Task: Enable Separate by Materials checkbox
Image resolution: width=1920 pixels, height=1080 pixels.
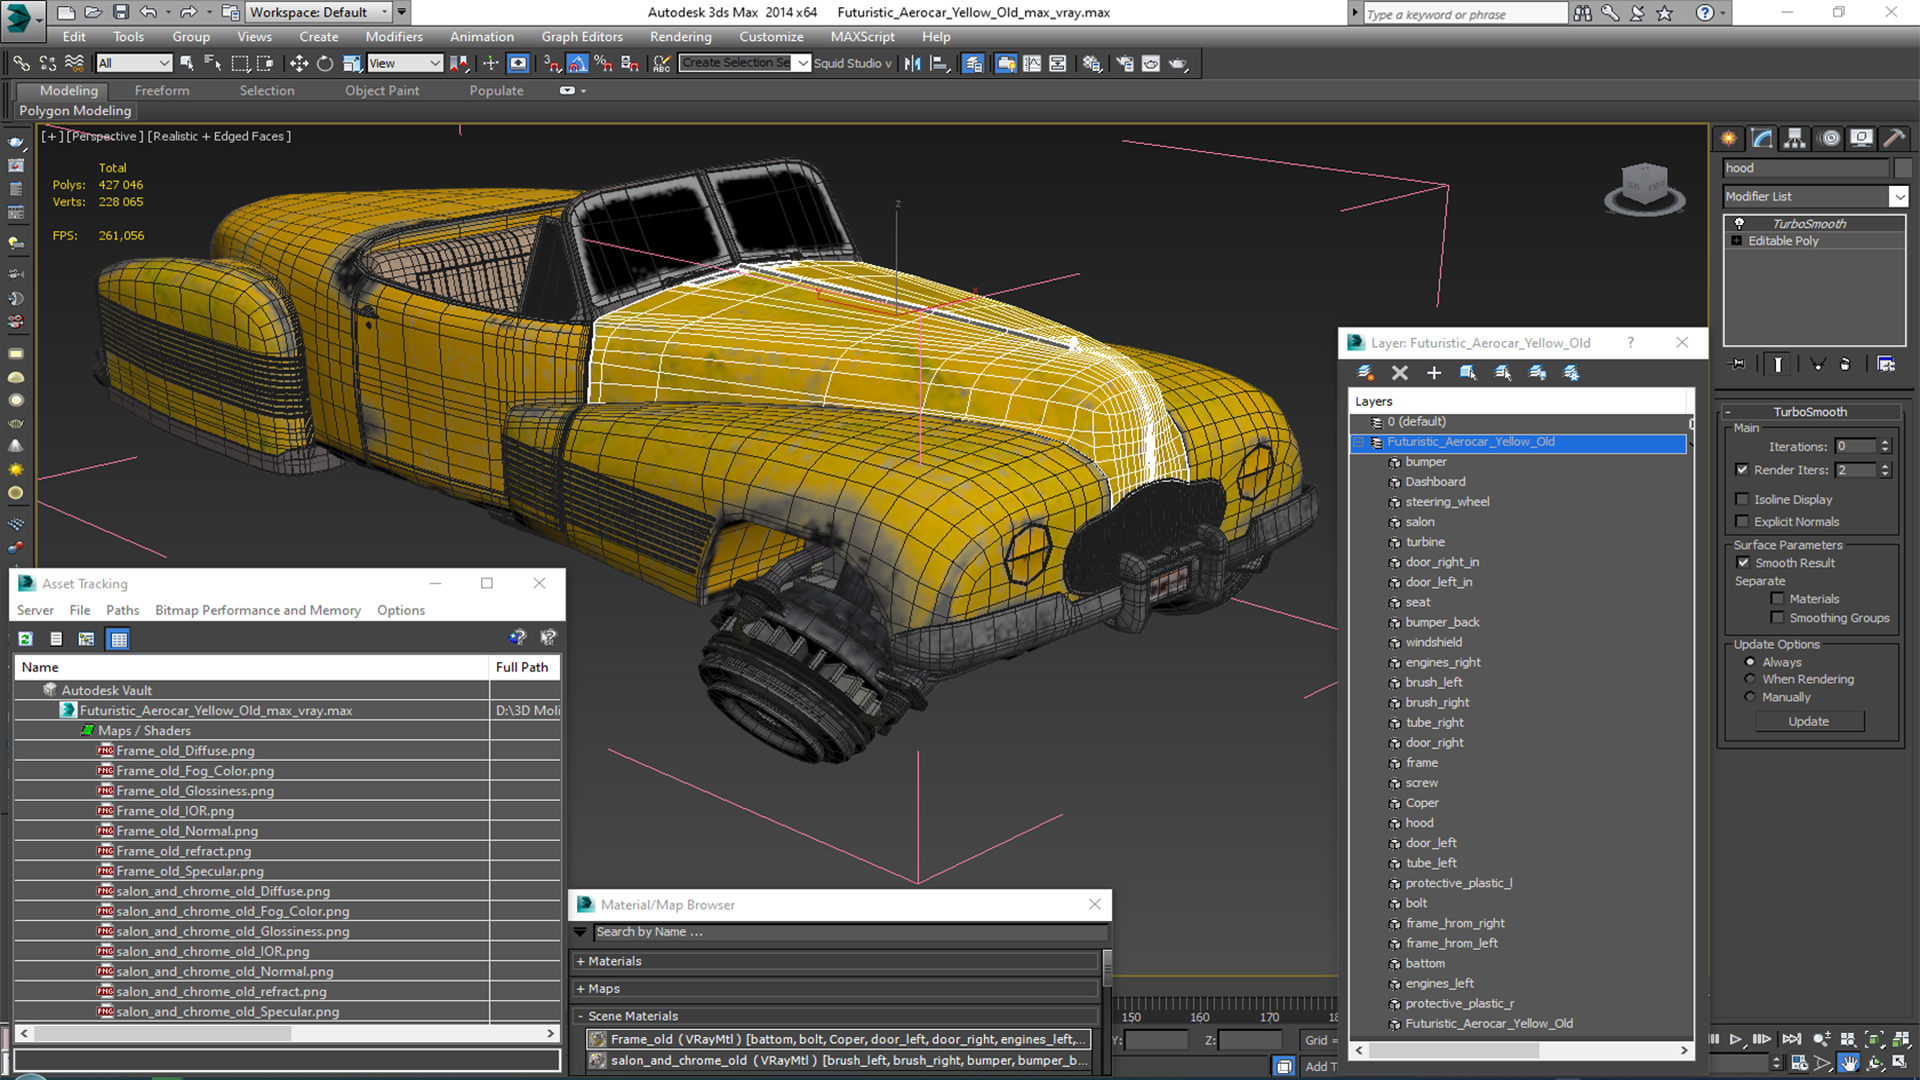Action: pos(1777,599)
